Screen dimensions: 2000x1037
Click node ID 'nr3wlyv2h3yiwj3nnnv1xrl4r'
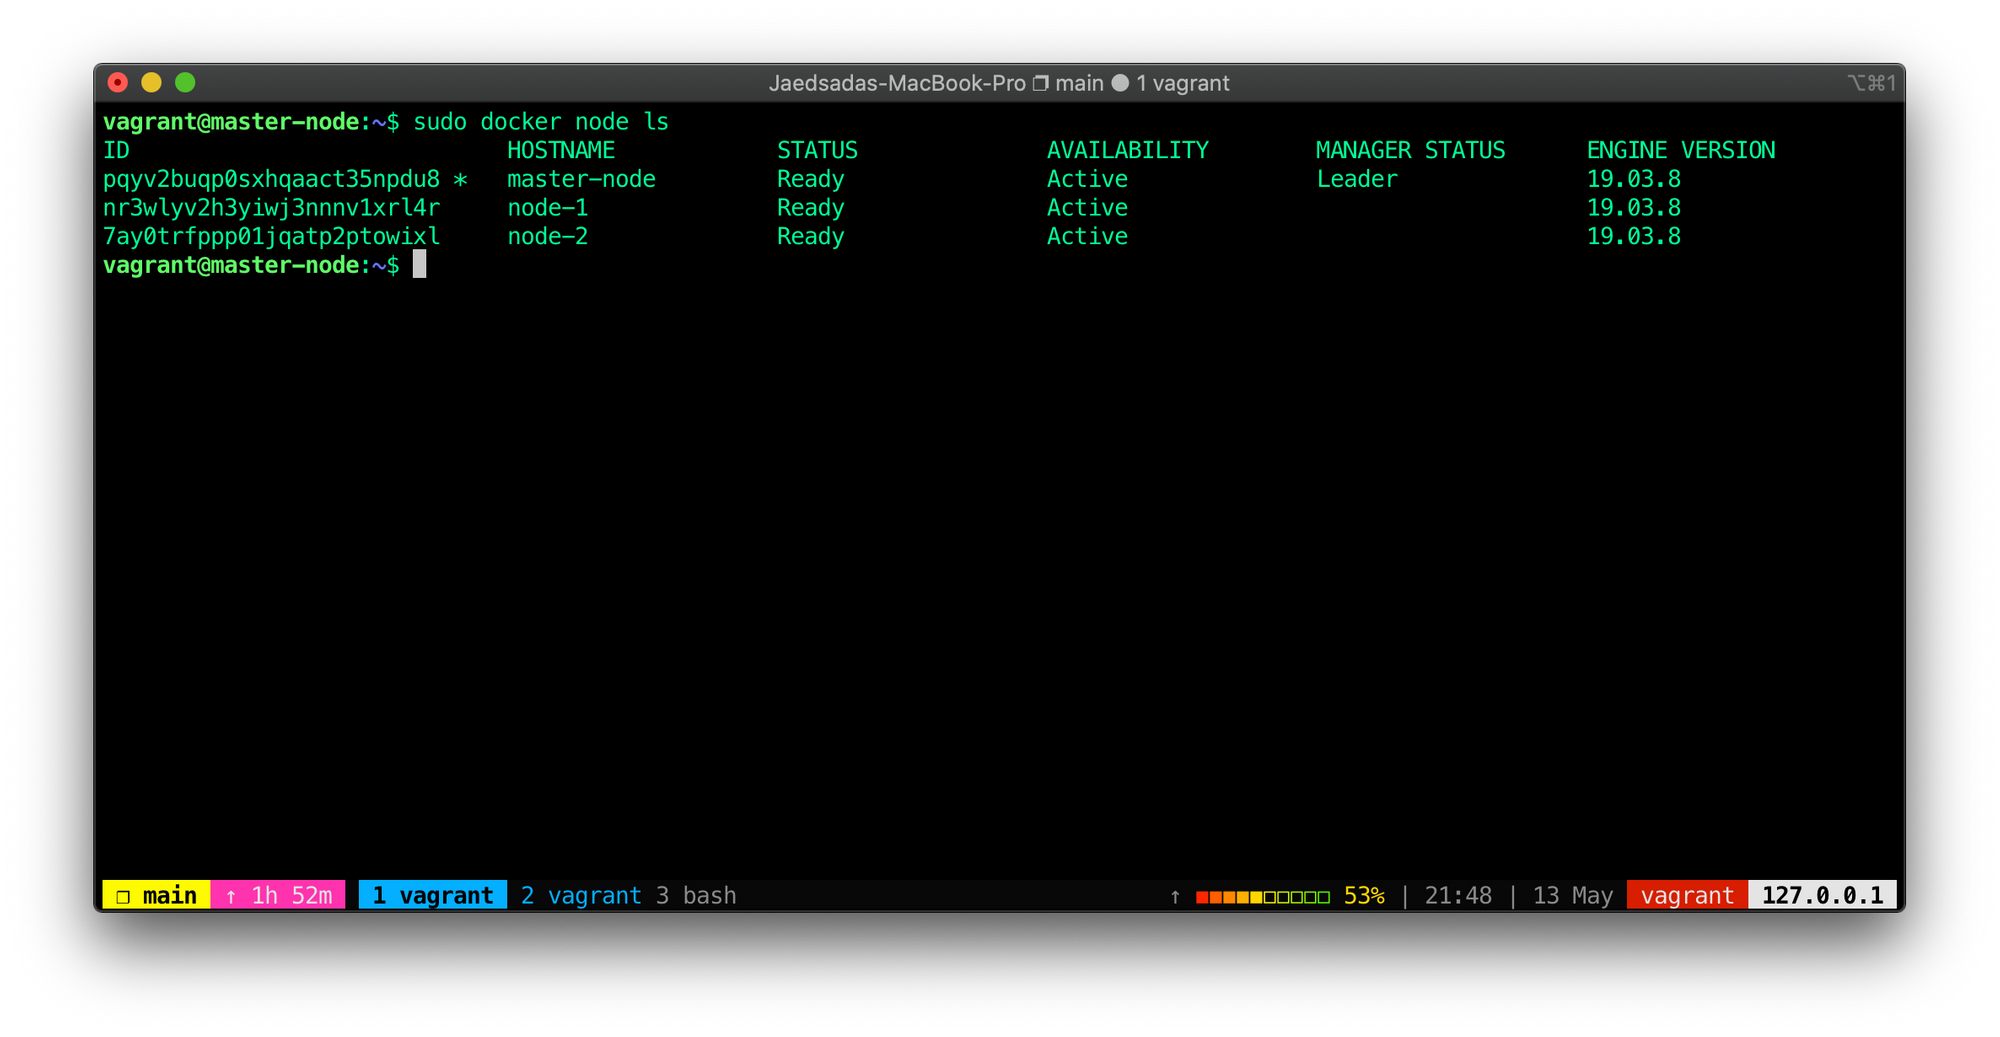[x=271, y=208]
